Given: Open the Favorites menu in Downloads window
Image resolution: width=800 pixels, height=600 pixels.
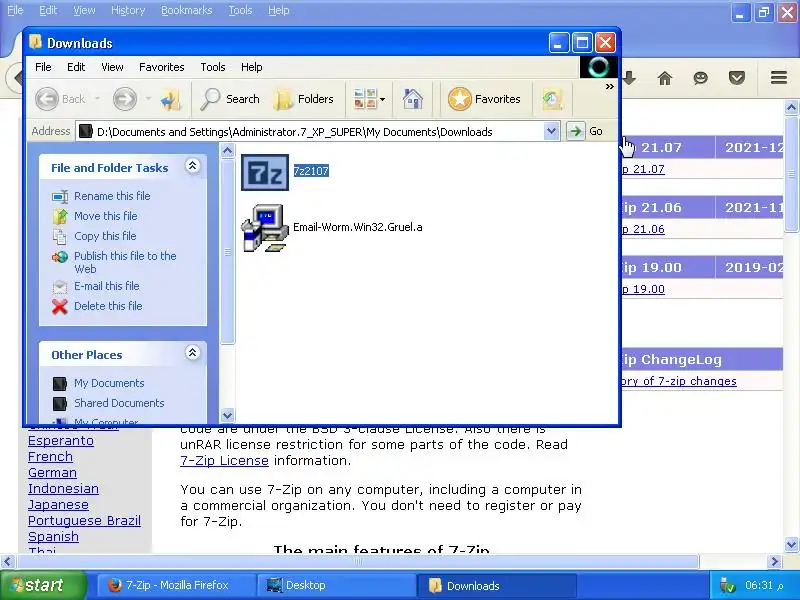Looking at the screenshot, I should (162, 67).
